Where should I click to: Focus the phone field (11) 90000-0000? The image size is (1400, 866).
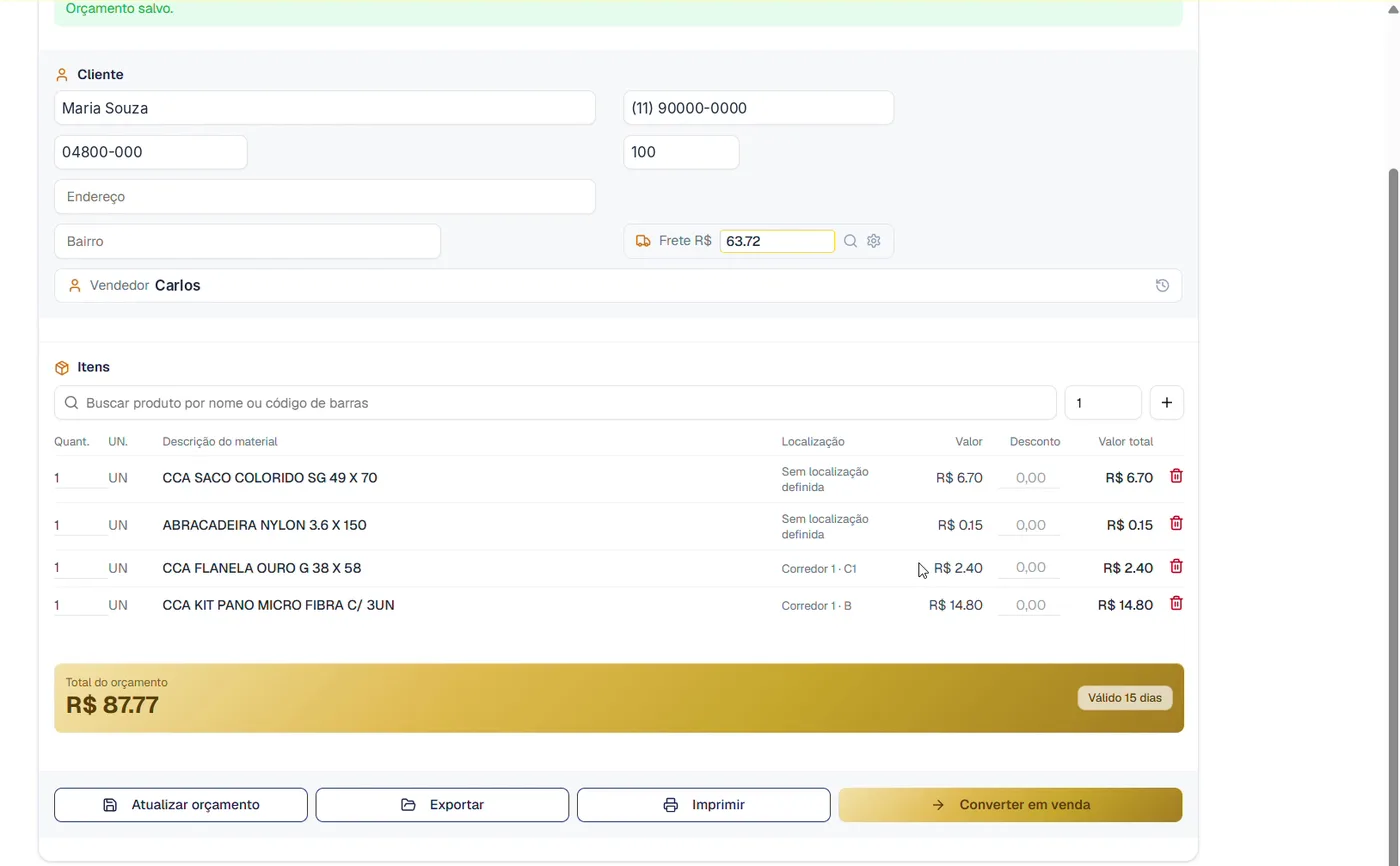(759, 108)
